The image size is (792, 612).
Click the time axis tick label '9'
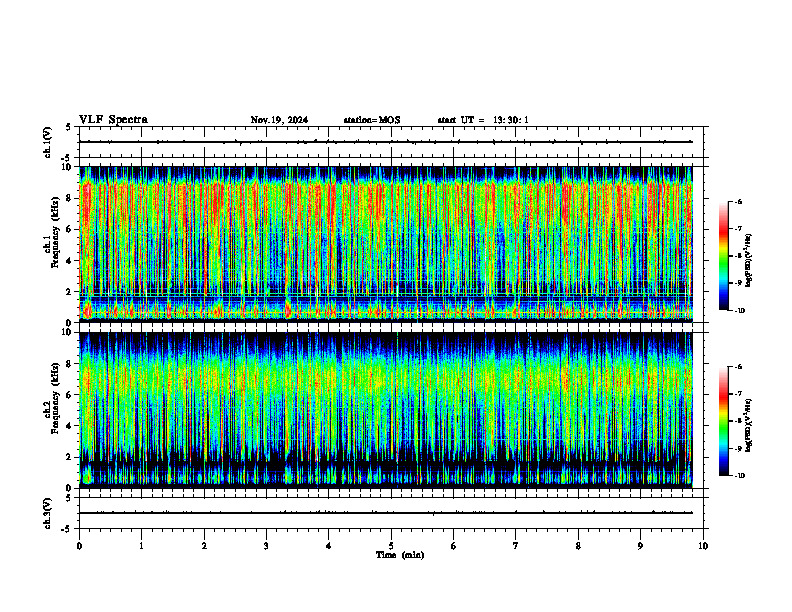pyautogui.click(x=640, y=546)
